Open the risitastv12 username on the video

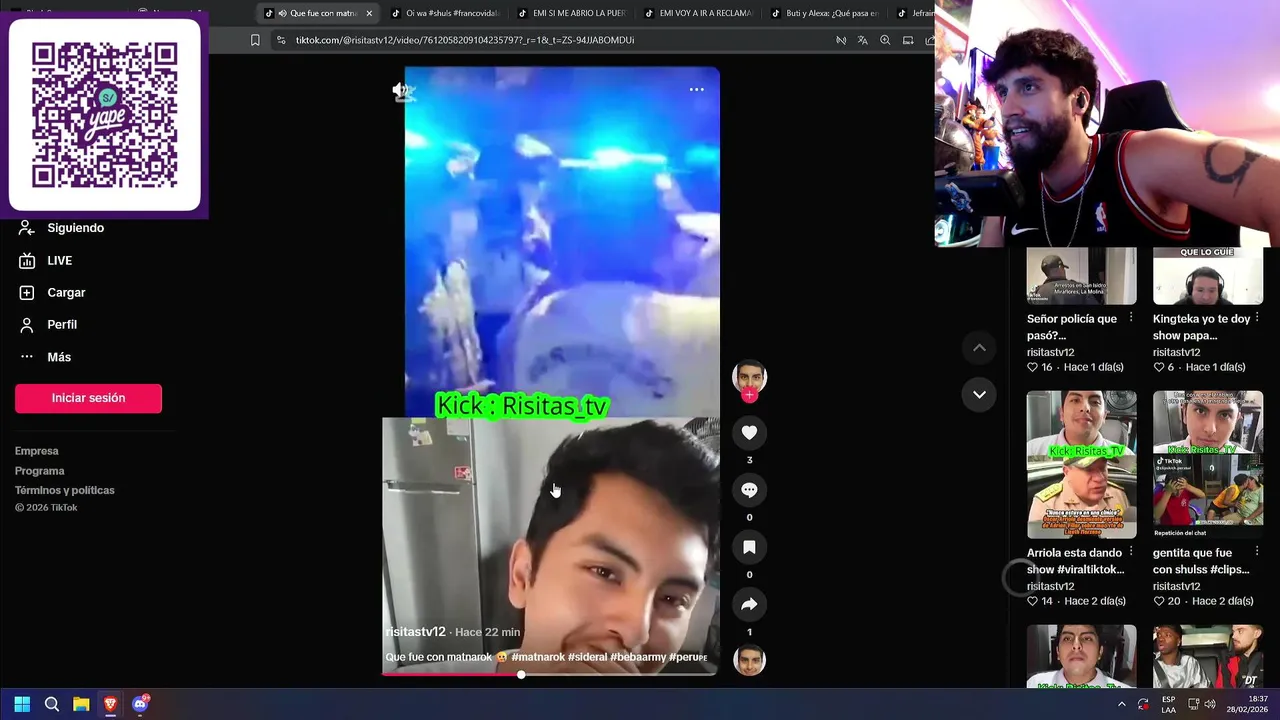(x=416, y=632)
